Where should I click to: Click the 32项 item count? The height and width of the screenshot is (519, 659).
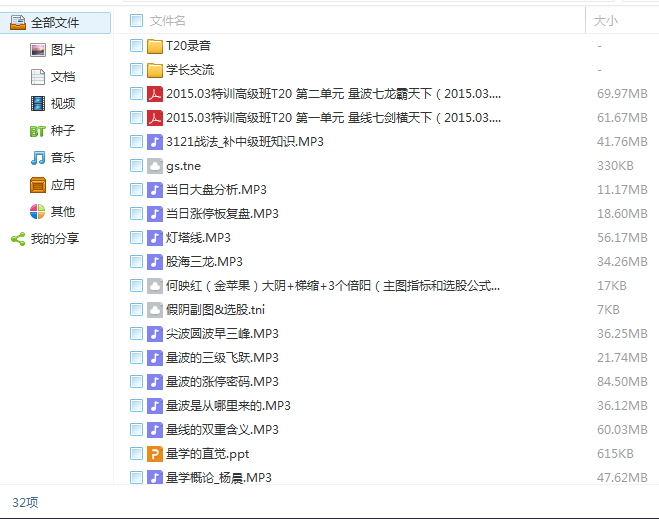click(x=25, y=503)
